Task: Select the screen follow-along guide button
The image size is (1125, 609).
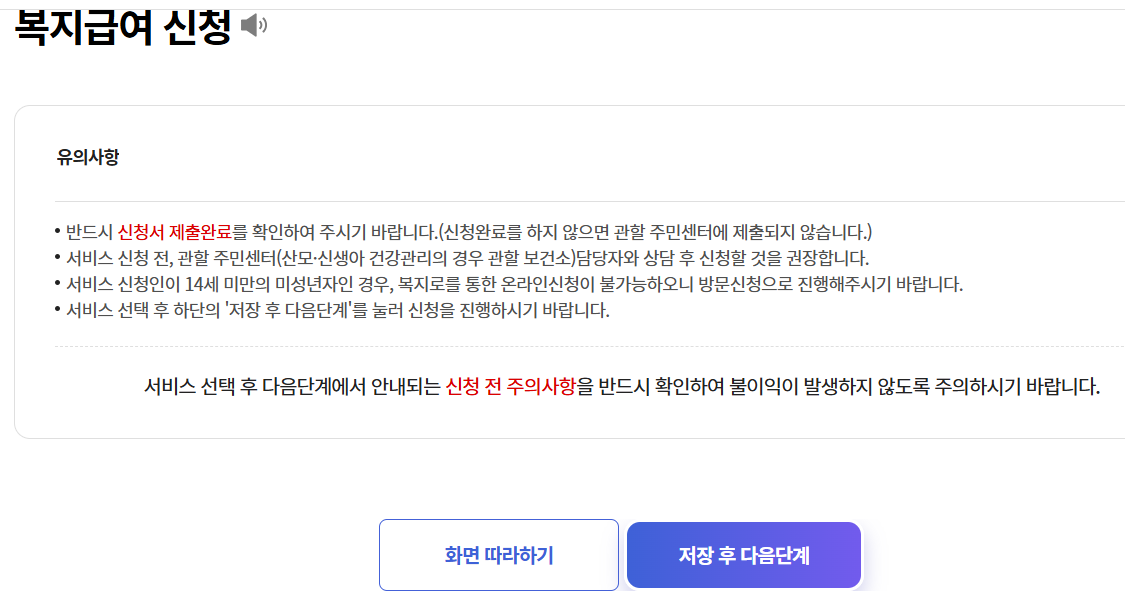Action: point(498,555)
